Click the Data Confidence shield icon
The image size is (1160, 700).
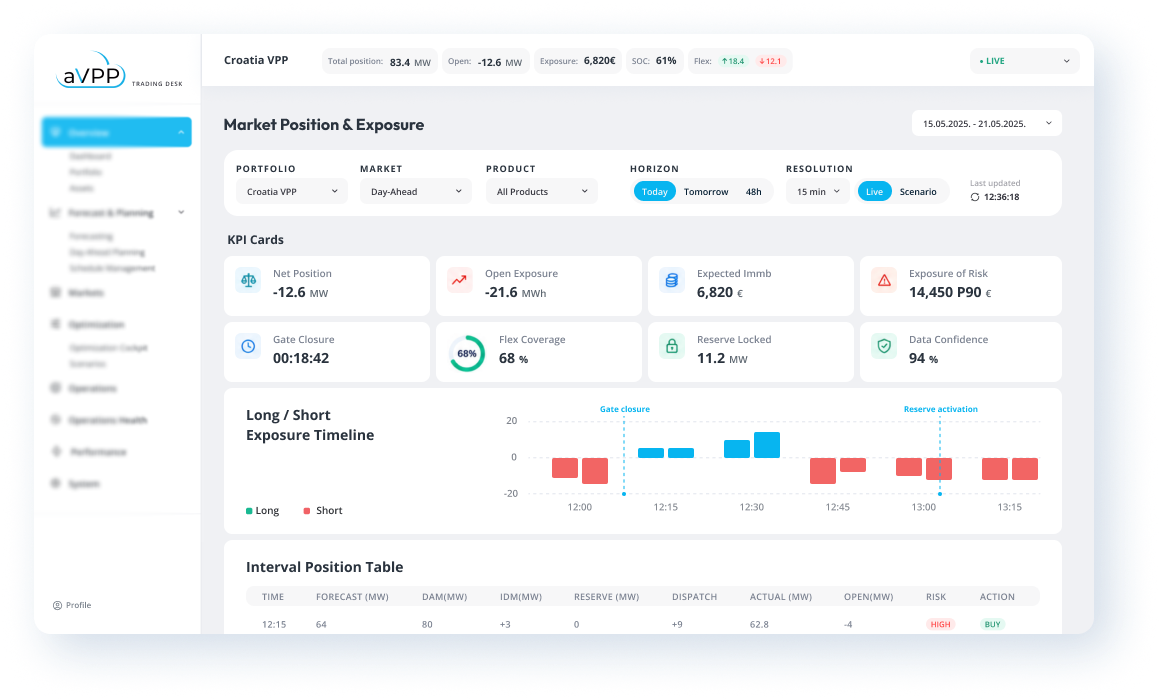point(884,346)
